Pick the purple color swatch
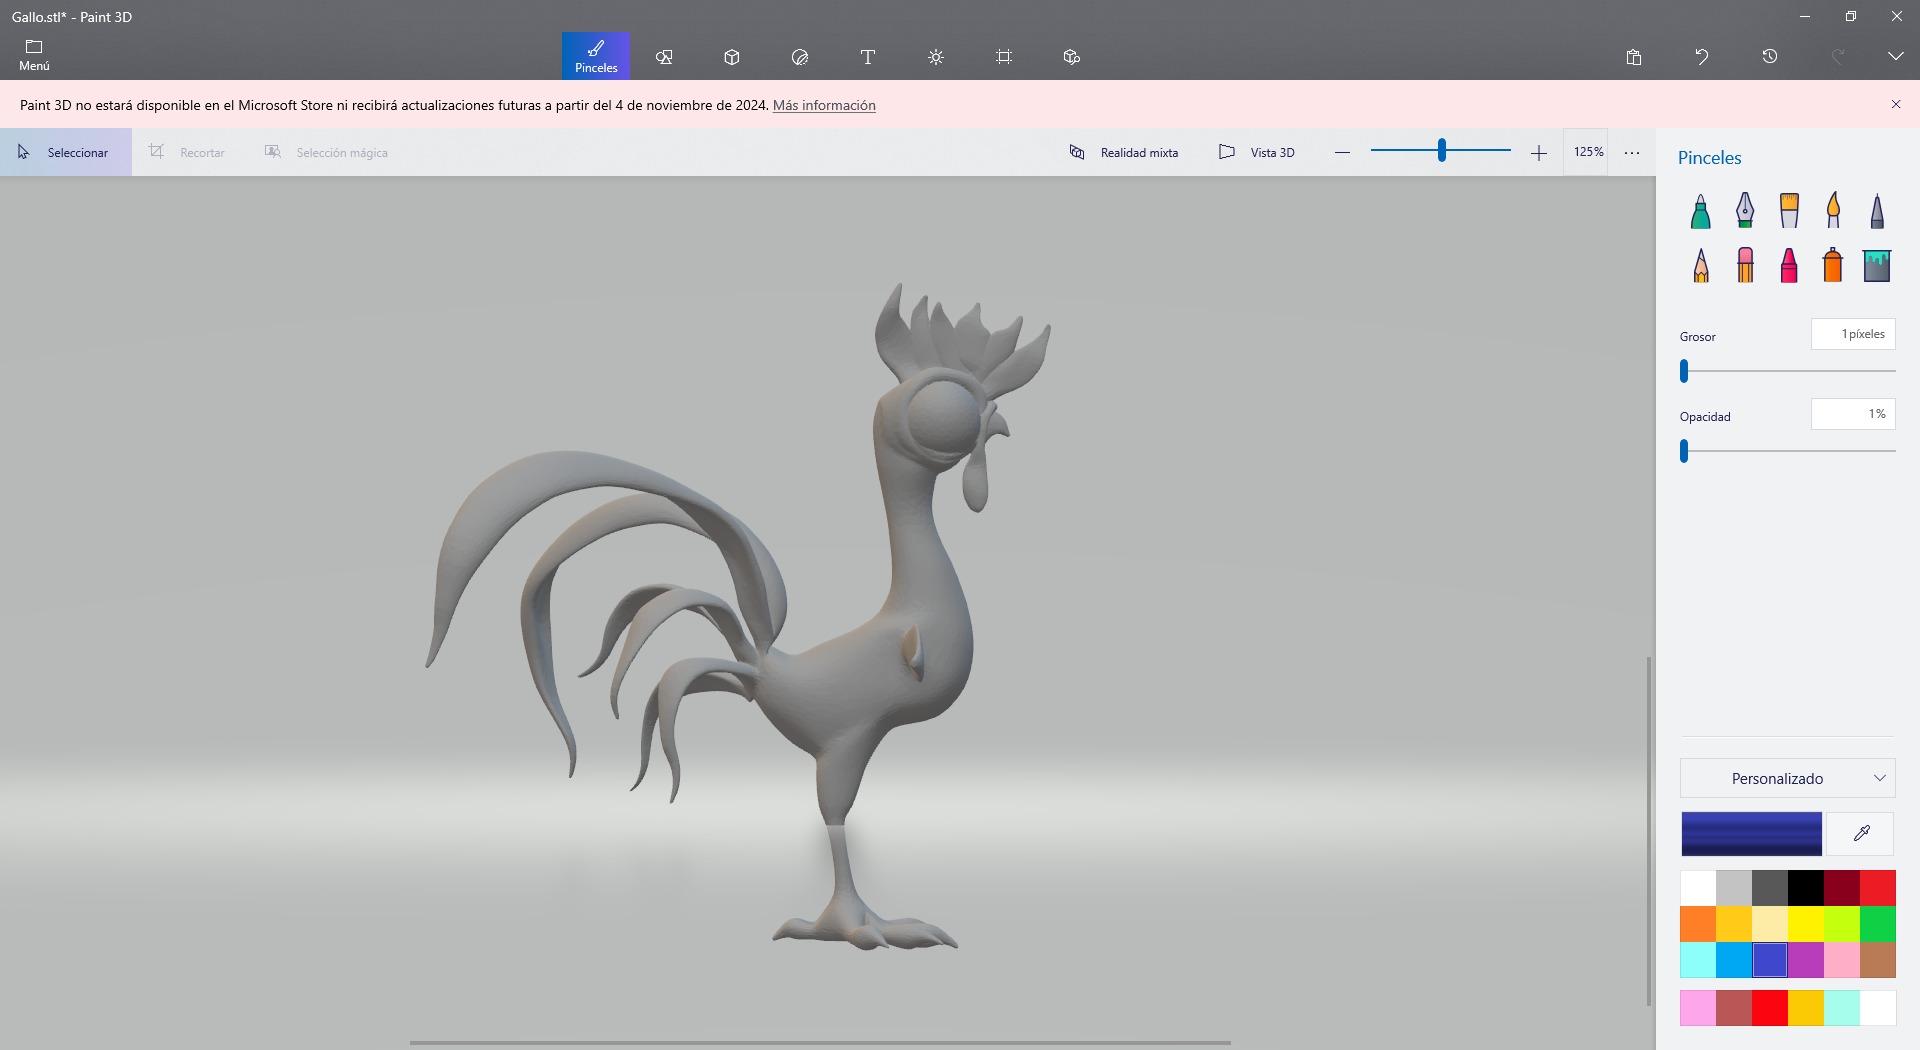 [x=1806, y=960]
